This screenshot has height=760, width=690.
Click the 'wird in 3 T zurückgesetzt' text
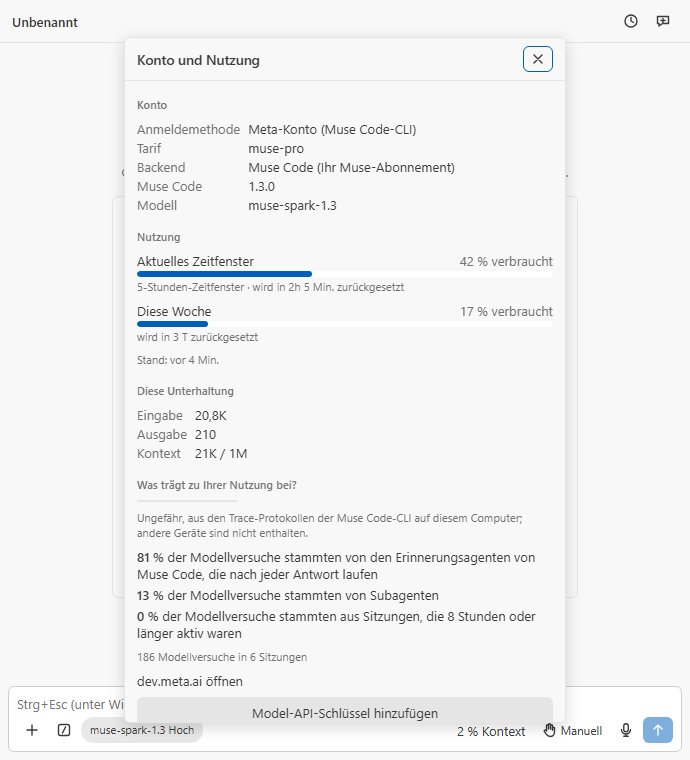(197, 337)
